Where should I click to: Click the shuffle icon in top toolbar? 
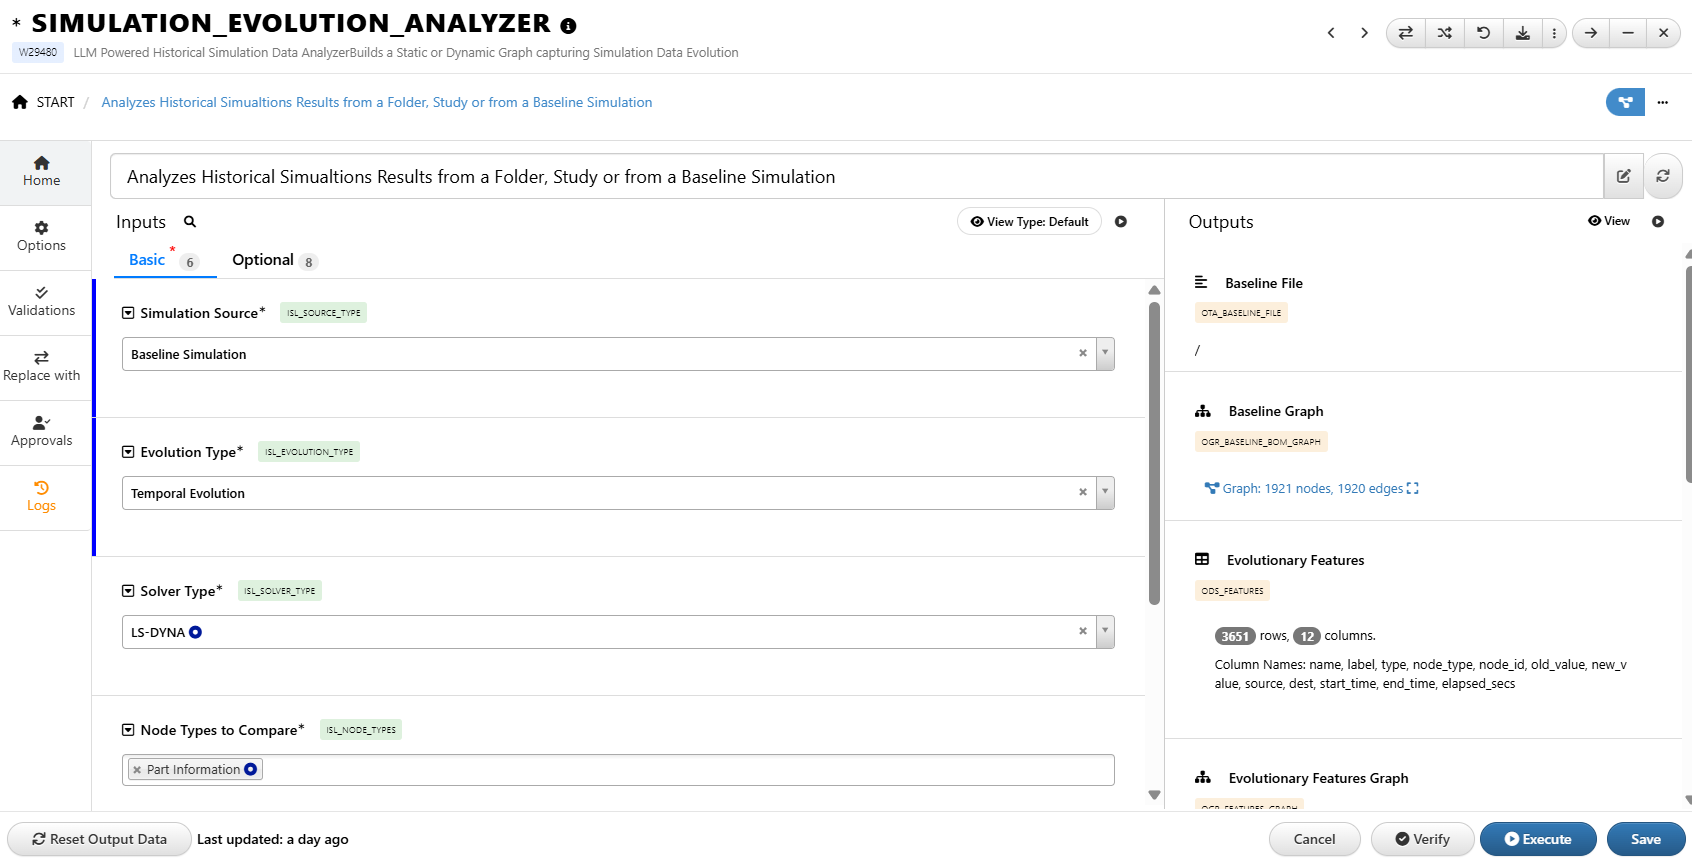[x=1444, y=33]
